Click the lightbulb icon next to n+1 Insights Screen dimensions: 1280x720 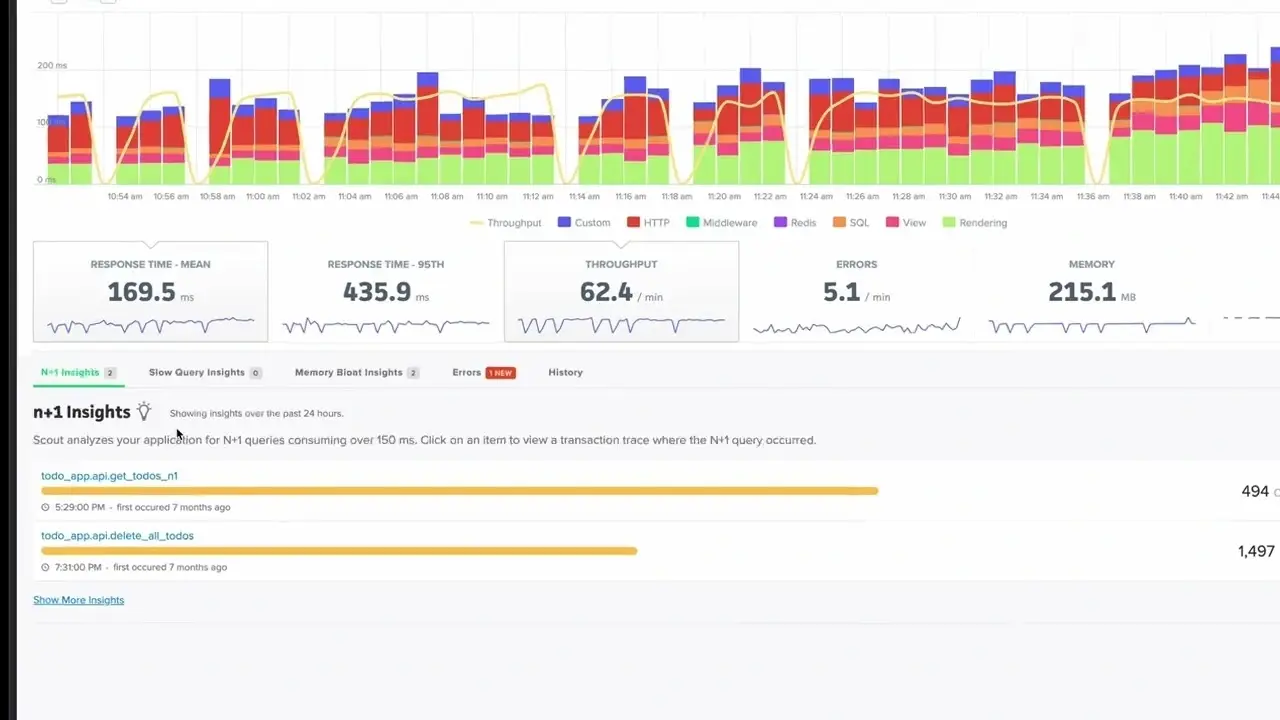click(x=144, y=411)
